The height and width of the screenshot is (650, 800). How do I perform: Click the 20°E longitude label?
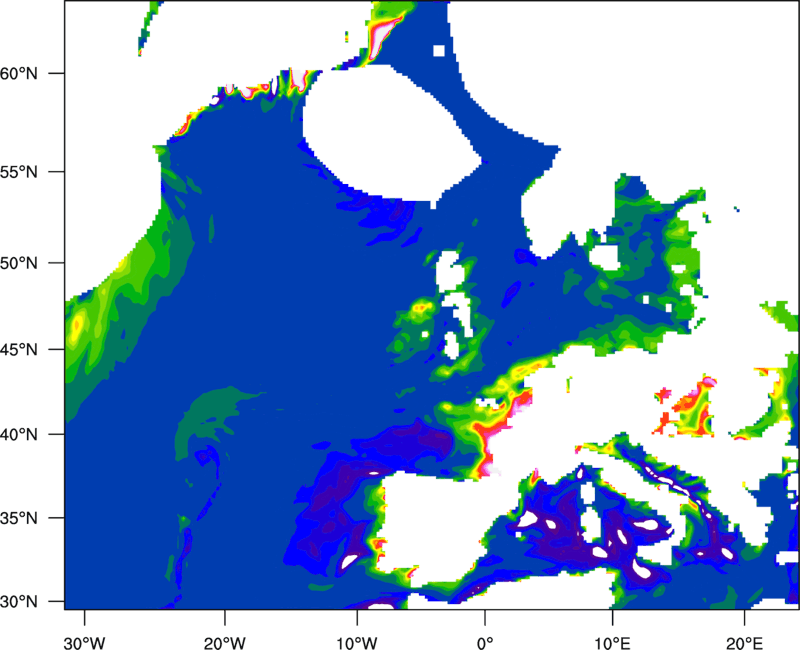(744, 643)
